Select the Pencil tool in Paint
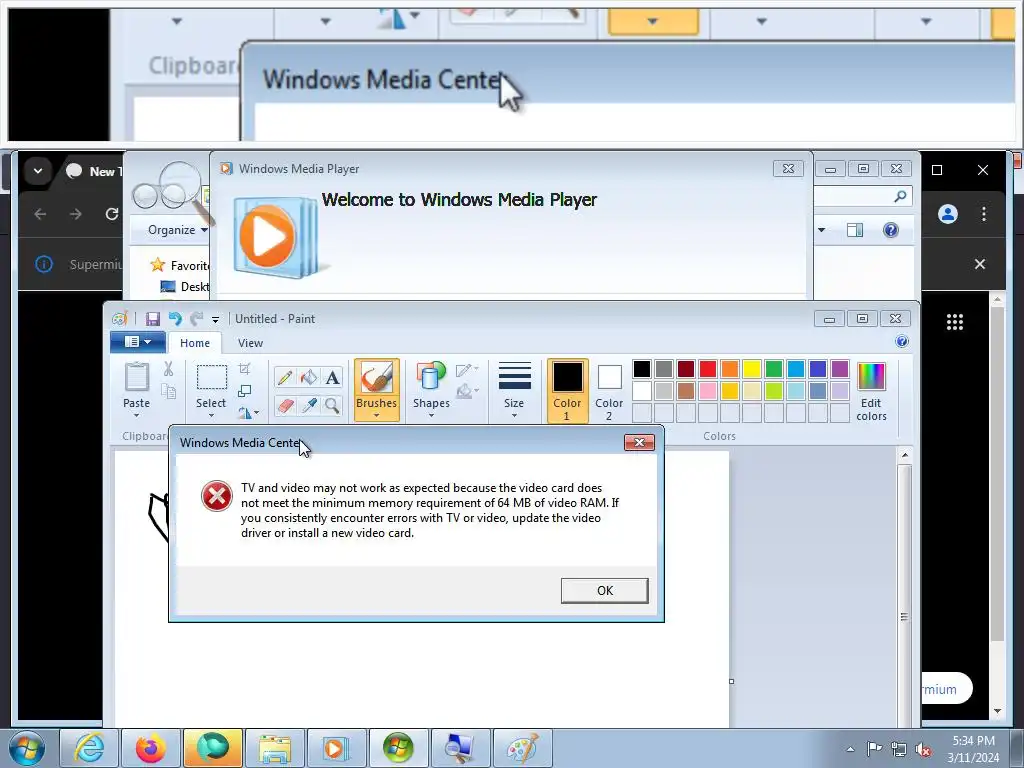Screen dimensions: 1024x768 (284, 377)
